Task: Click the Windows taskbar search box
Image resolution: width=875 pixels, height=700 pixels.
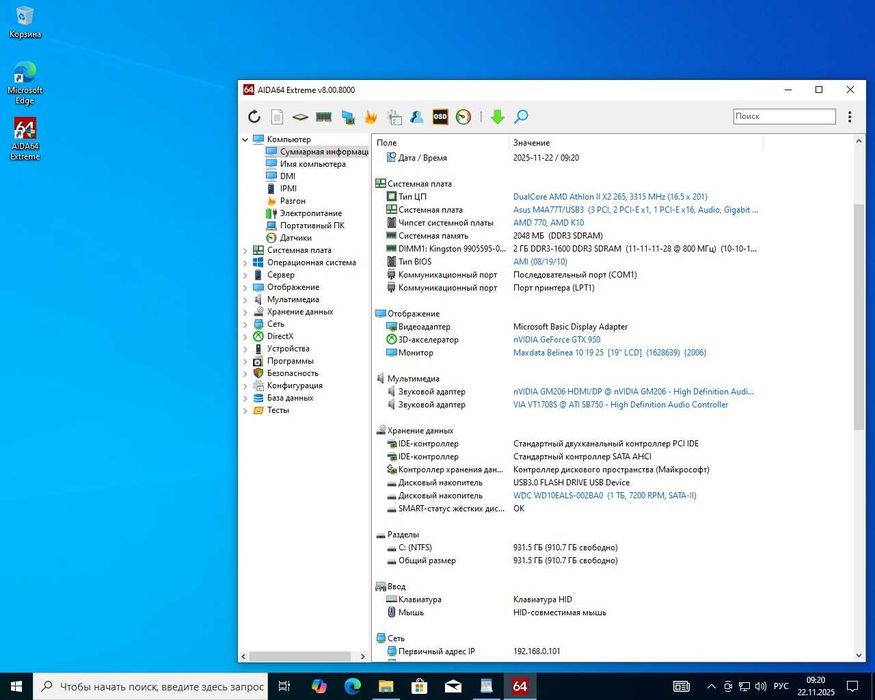Action: pos(151,687)
